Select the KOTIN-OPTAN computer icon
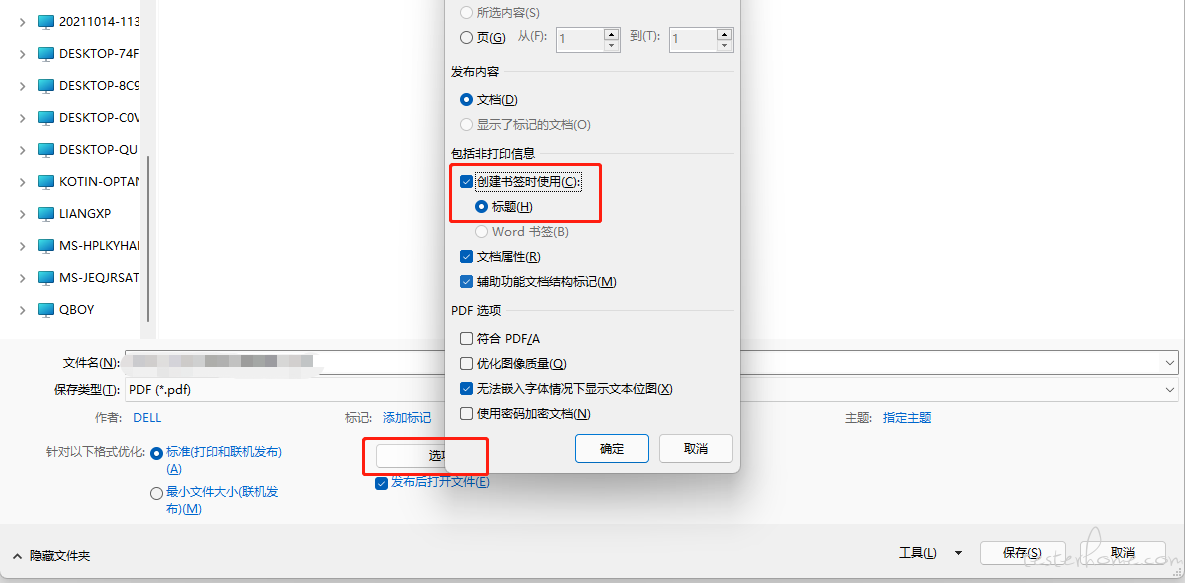Viewport: 1185px width, 583px height. point(46,181)
